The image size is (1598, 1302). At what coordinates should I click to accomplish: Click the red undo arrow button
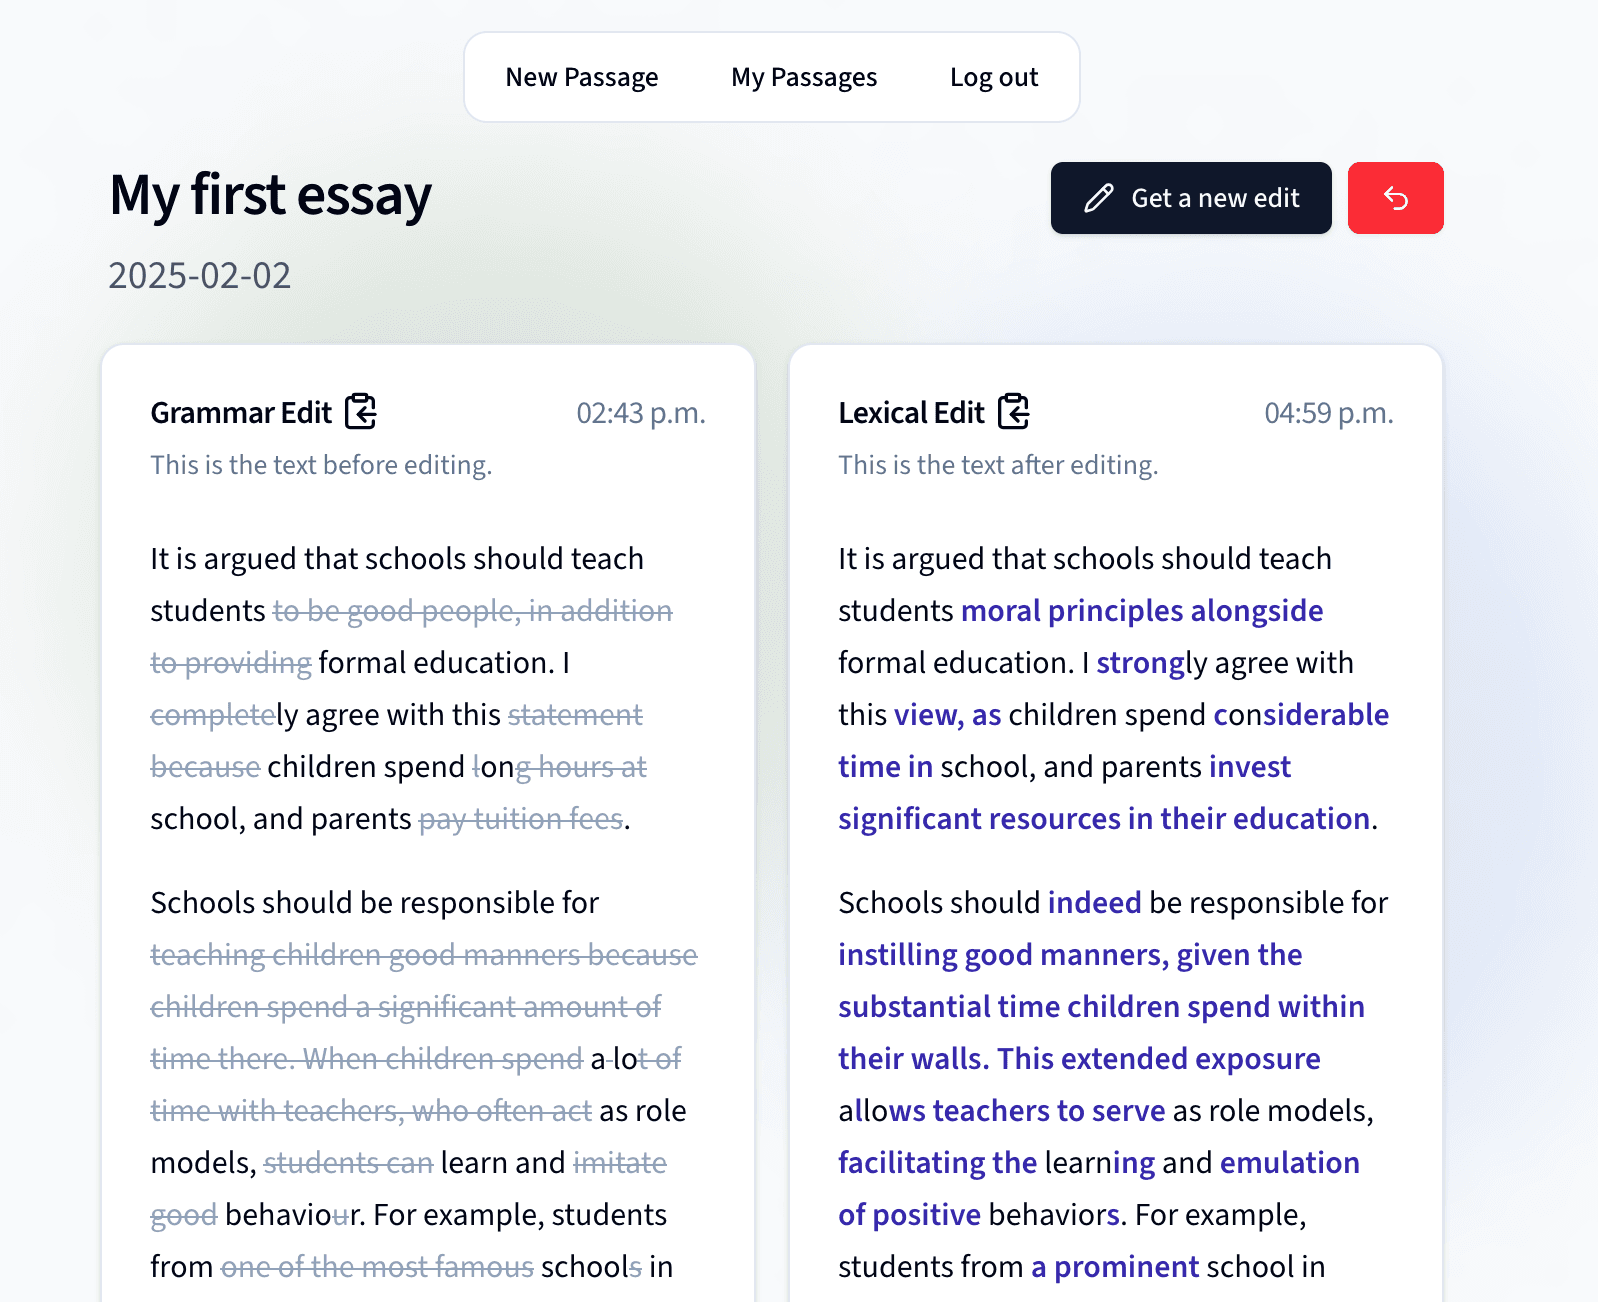click(1395, 198)
